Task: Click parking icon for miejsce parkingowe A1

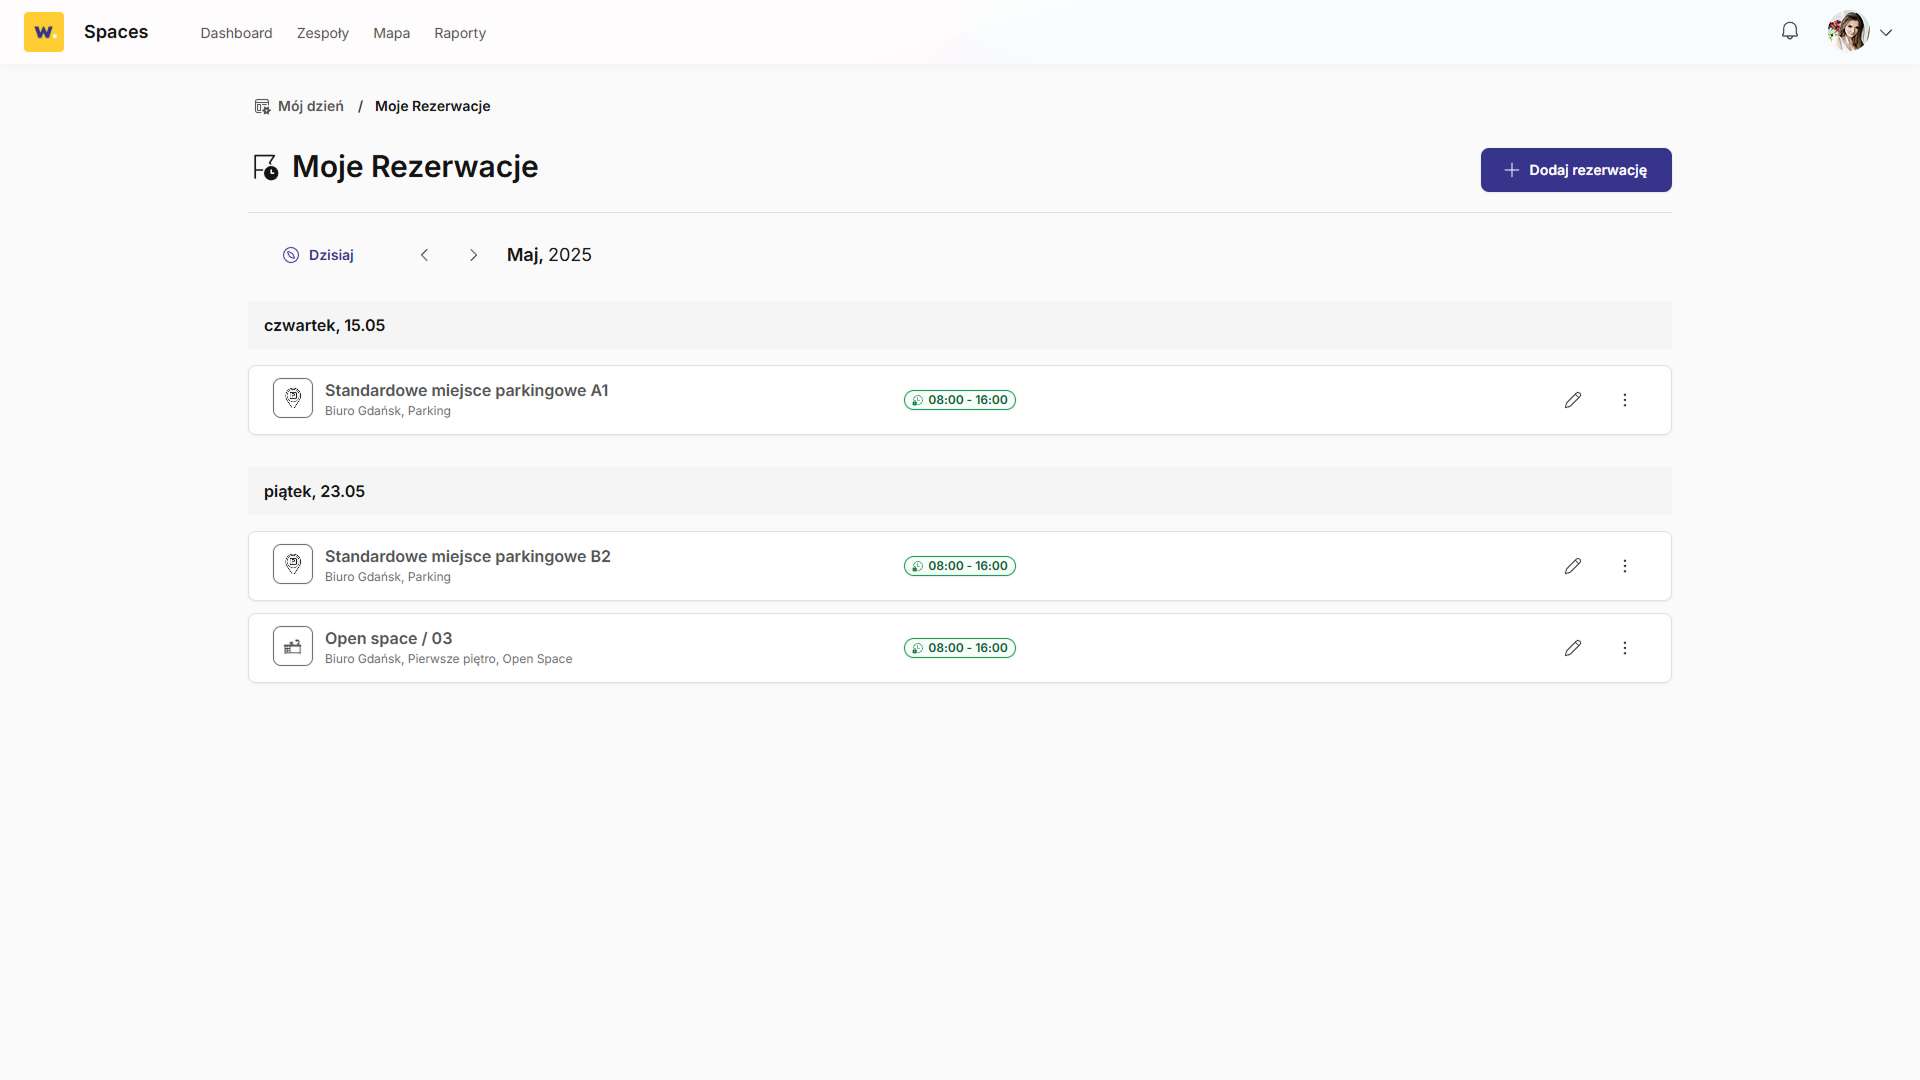Action: (x=293, y=398)
